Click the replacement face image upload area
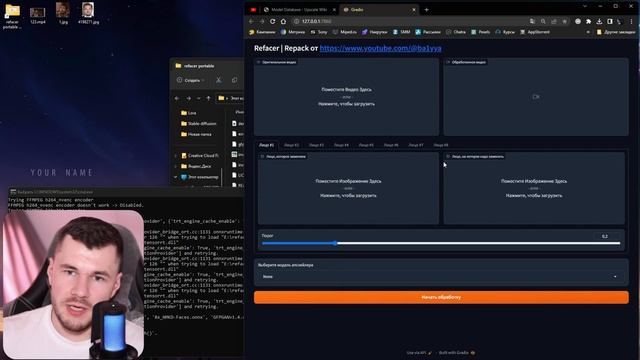640x360 pixels. point(534,188)
